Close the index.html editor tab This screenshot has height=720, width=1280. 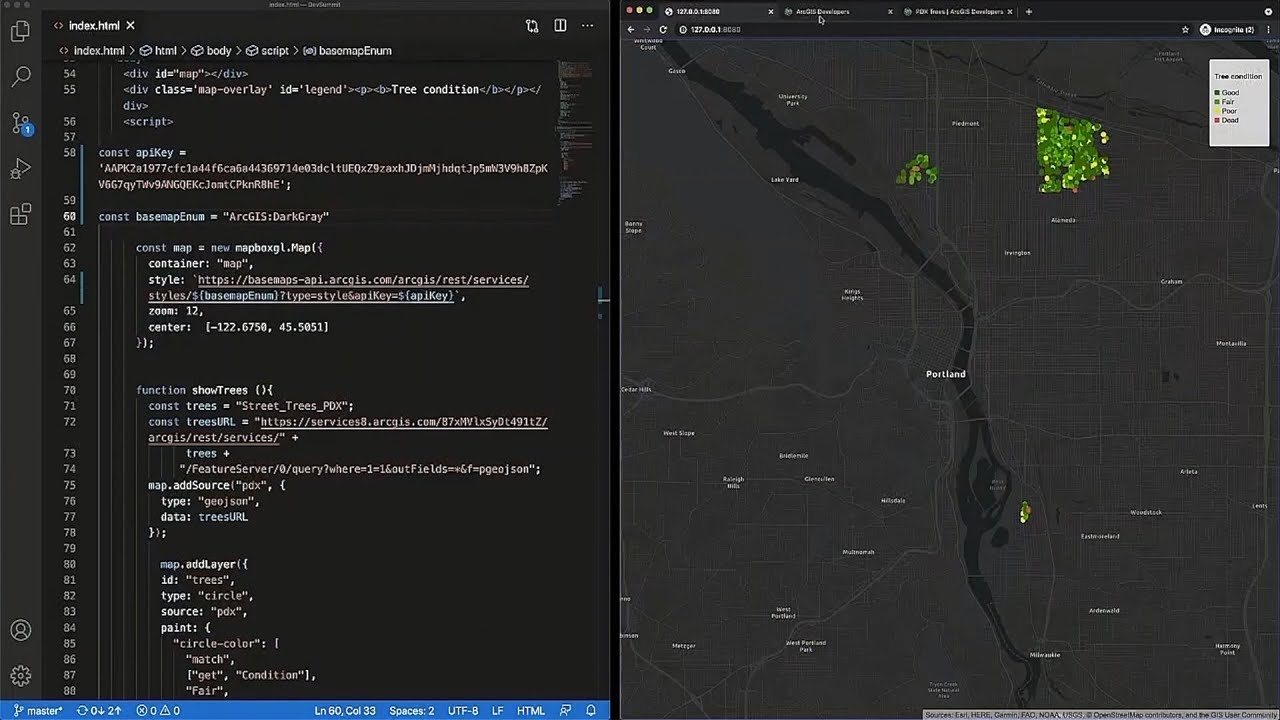point(131,25)
